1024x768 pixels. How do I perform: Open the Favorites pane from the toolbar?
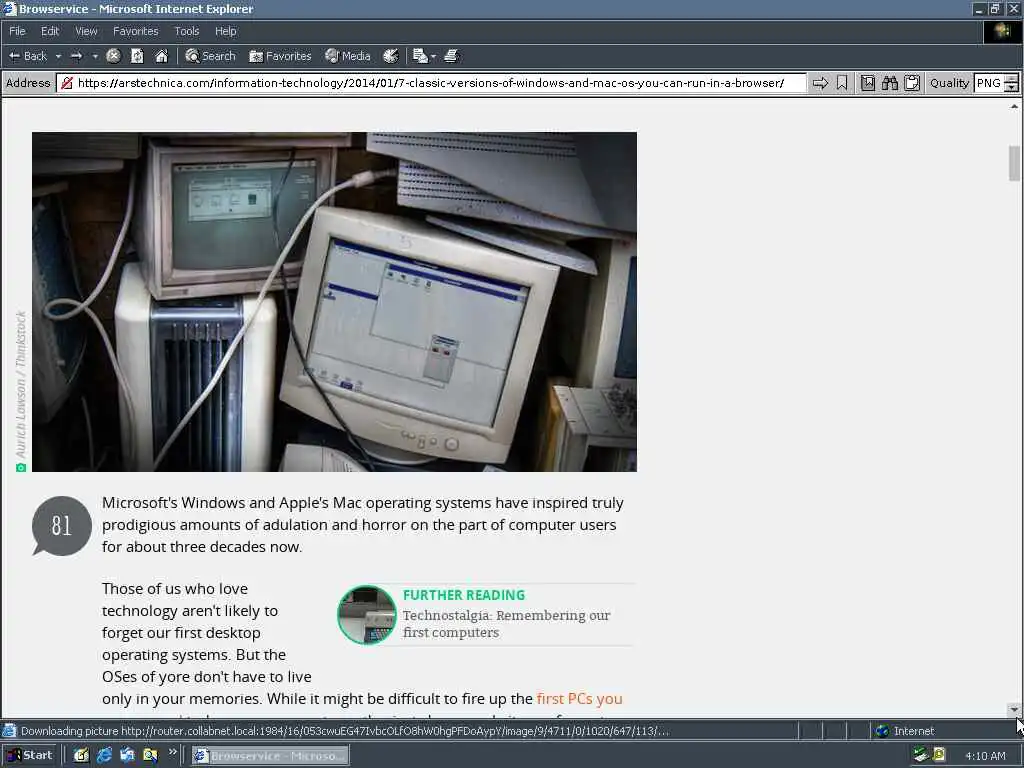click(280, 56)
